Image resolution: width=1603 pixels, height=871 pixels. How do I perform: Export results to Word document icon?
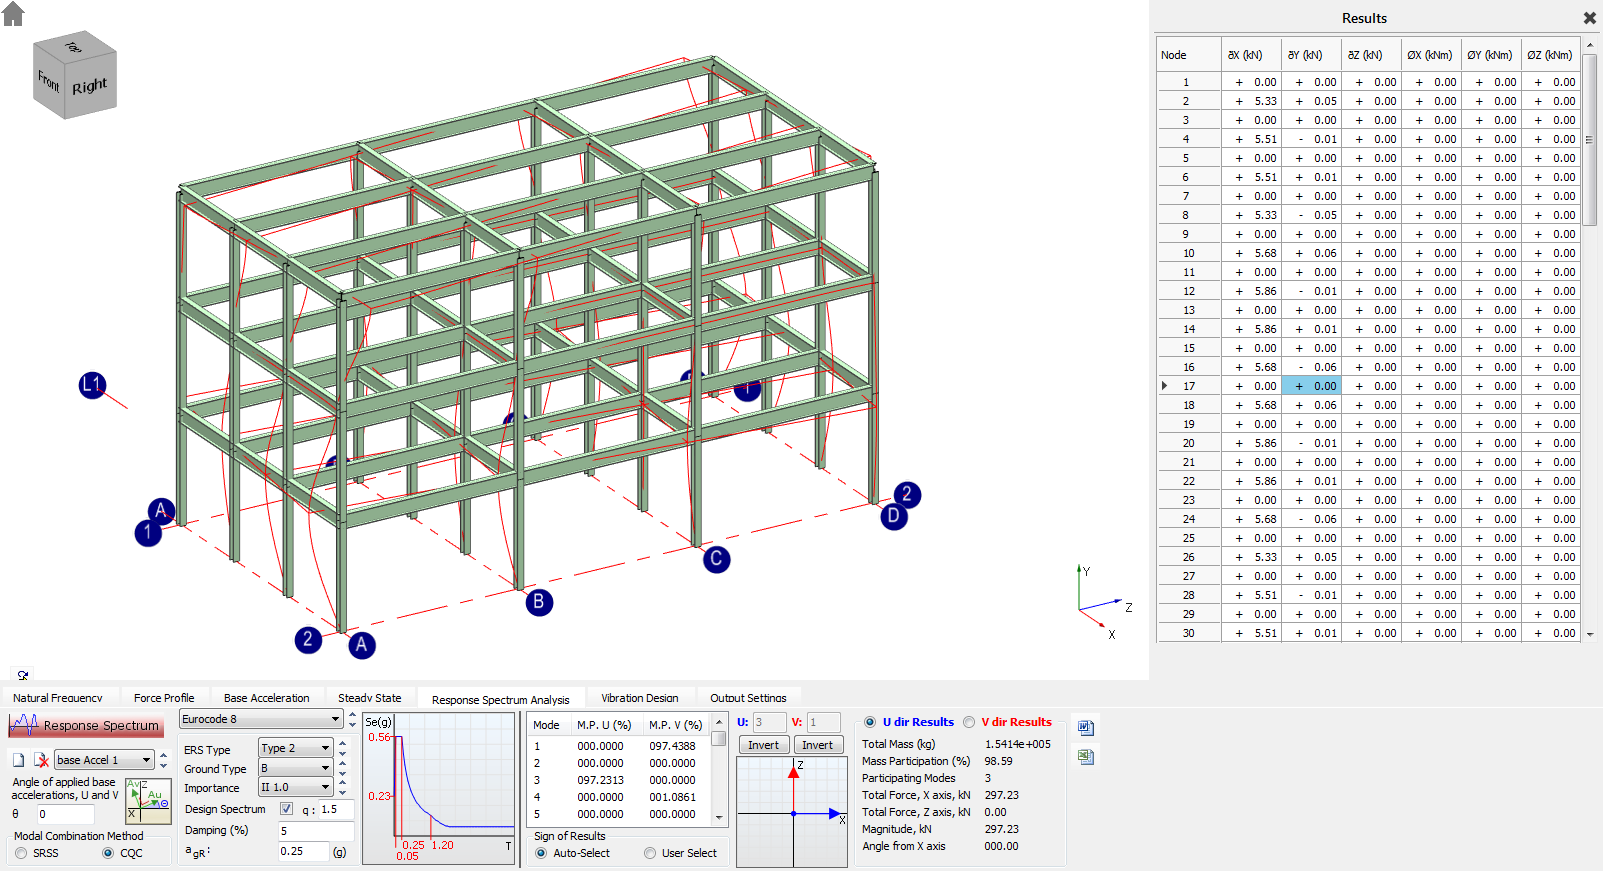(x=1086, y=727)
